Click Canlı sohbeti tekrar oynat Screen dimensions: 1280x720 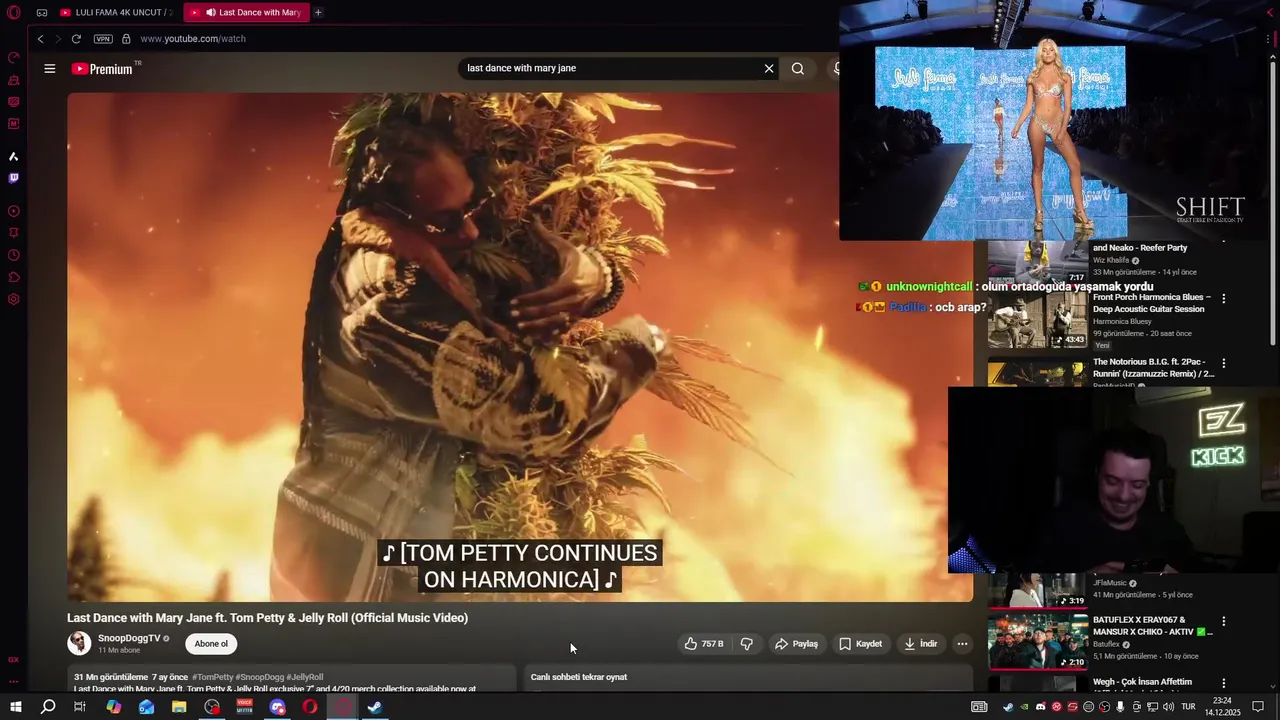tap(579, 677)
